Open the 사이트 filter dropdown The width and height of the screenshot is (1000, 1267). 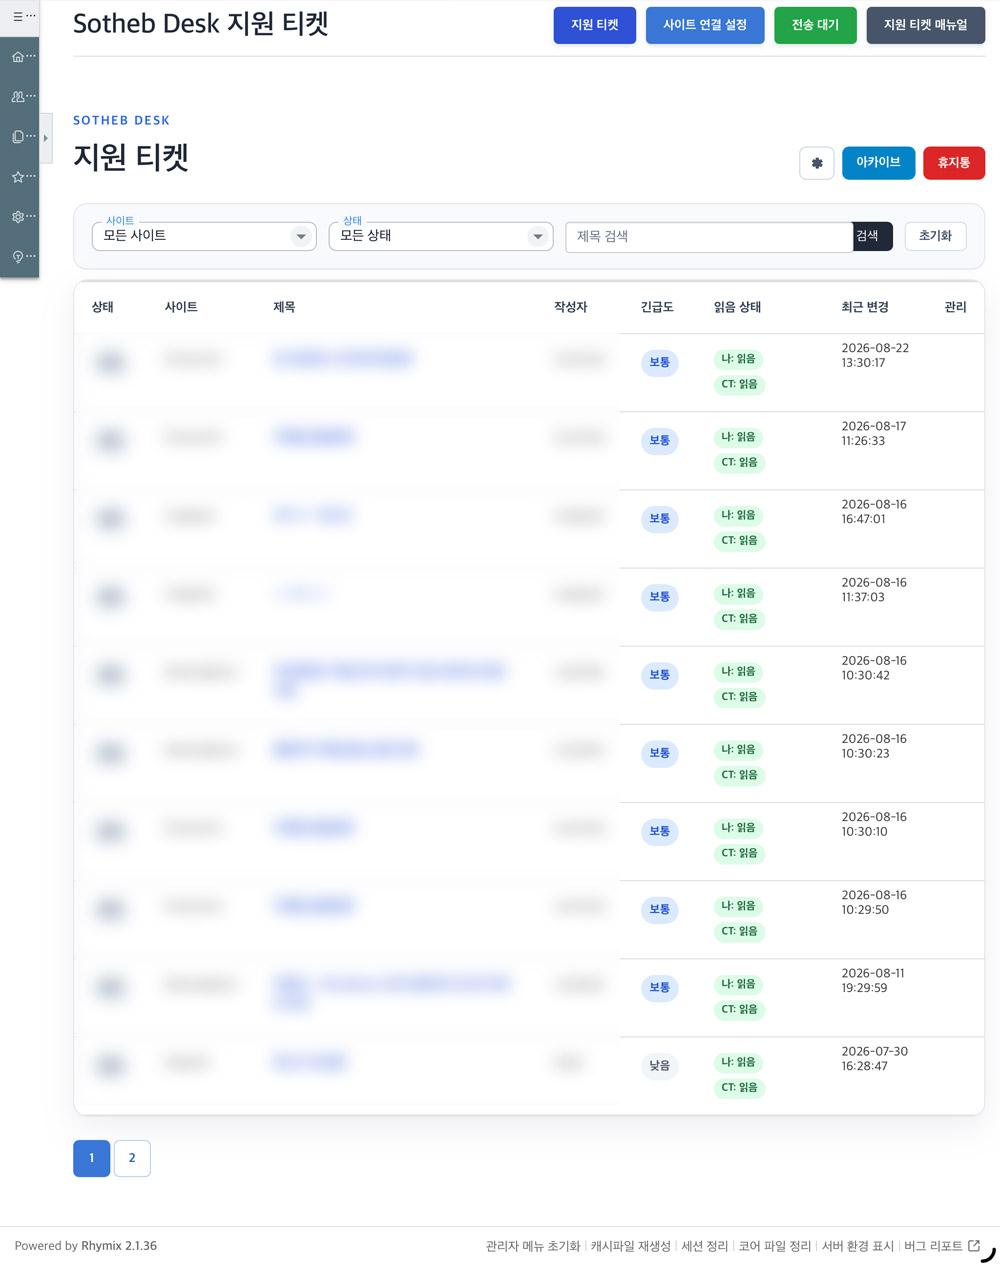pyautogui.click(x=204, y=236)
